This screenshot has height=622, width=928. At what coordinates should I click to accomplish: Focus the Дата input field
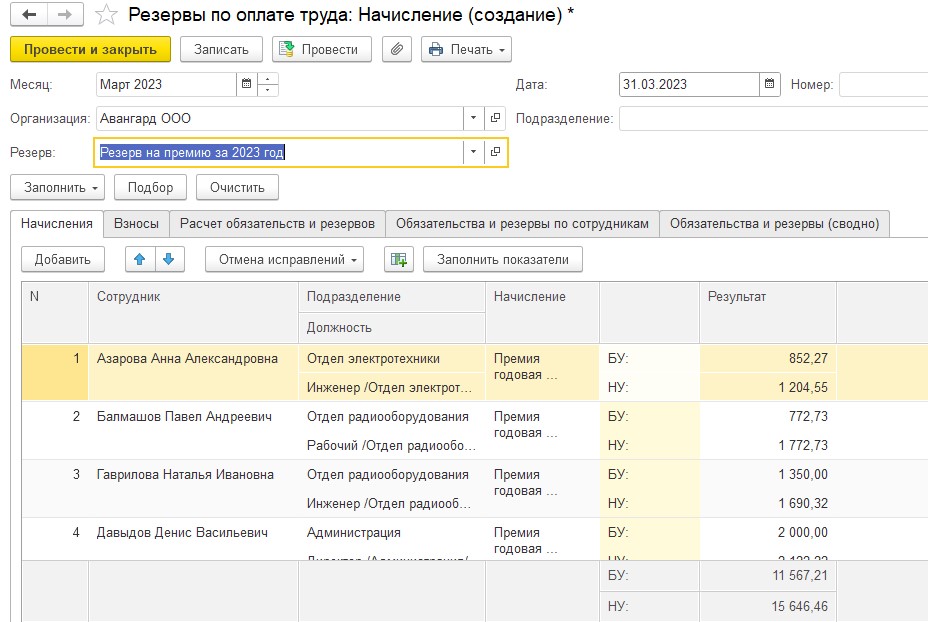click(x=689, y=84)
